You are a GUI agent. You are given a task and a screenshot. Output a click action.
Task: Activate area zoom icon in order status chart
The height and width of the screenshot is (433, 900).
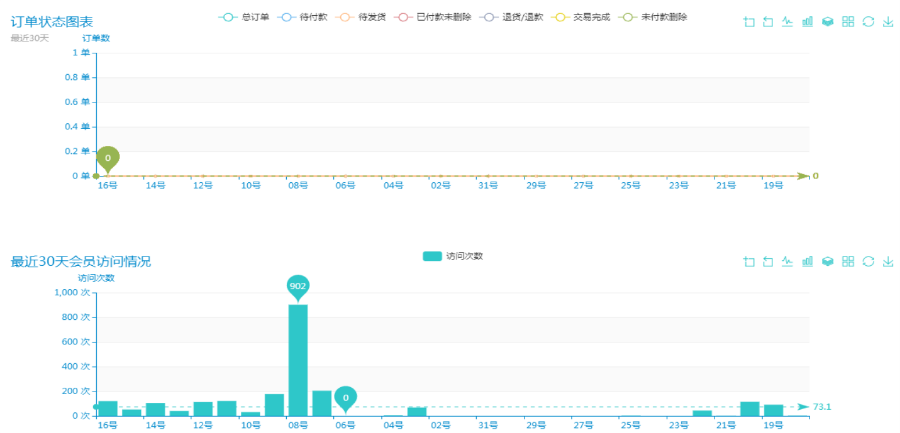[748, 22]
